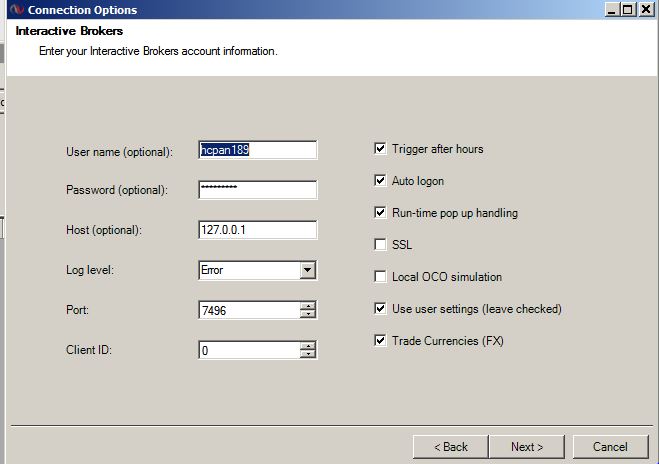Go to the previous step with Back
This screenshot has width=659, height=464.
[x=451, y=447]
